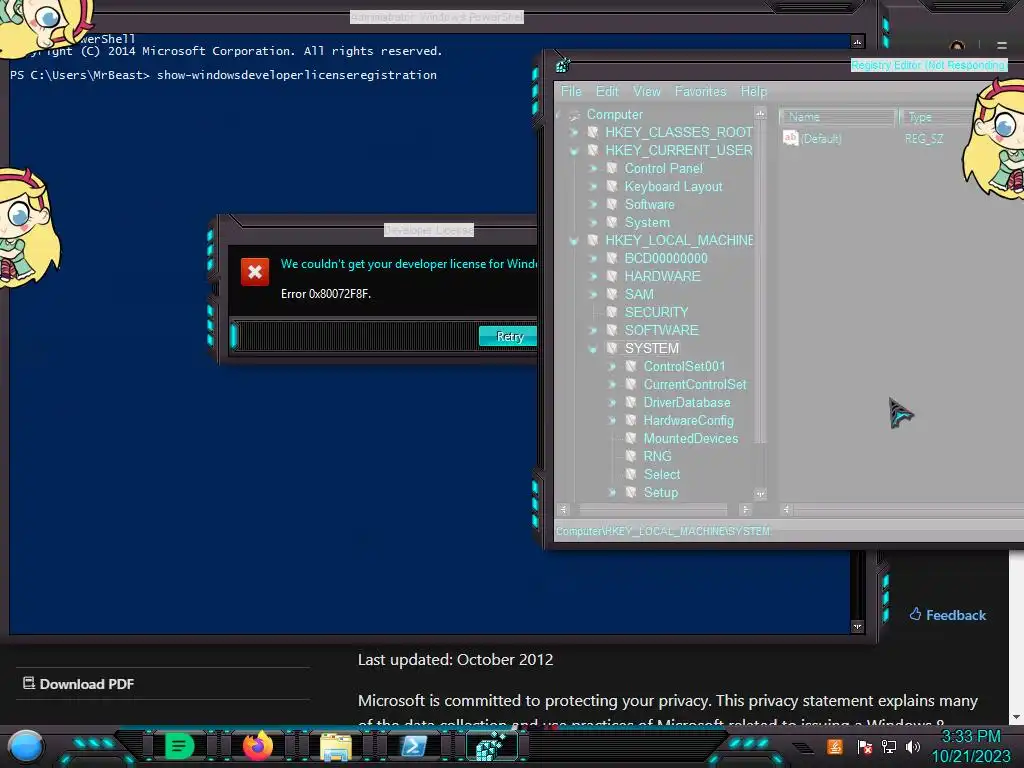The image size is (1024, 768).
Task: Expand the Keyboard Layout key arrow
Action: pos(594,187)
